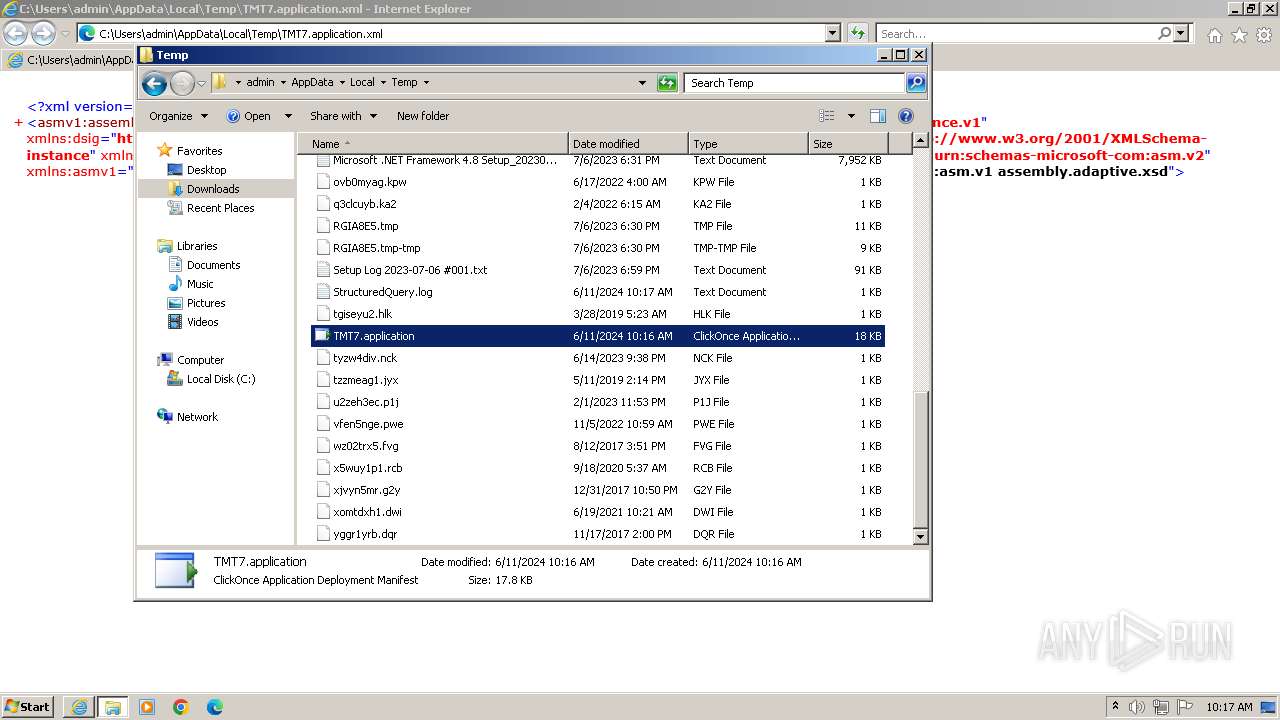This screenshot has height=720, width=1280.
Task: Toggle the preview pane icon
Action: 877,116
